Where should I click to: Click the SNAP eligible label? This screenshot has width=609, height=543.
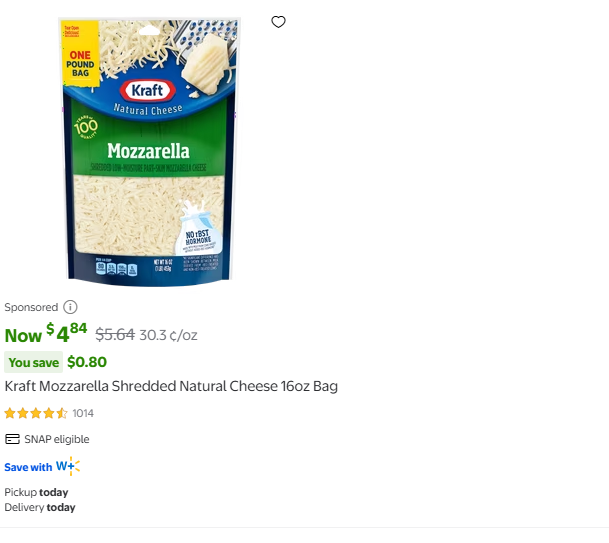(57, 439)
